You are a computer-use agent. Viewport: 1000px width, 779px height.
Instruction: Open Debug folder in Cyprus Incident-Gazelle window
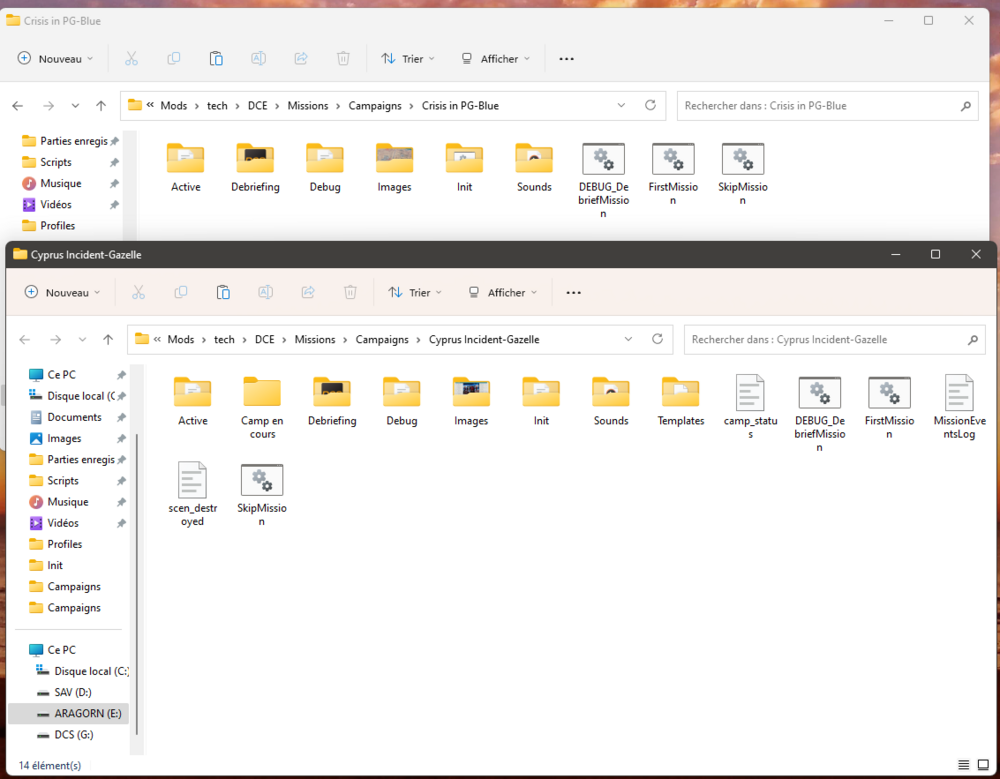pyautogui.click(x=402, y=401)
